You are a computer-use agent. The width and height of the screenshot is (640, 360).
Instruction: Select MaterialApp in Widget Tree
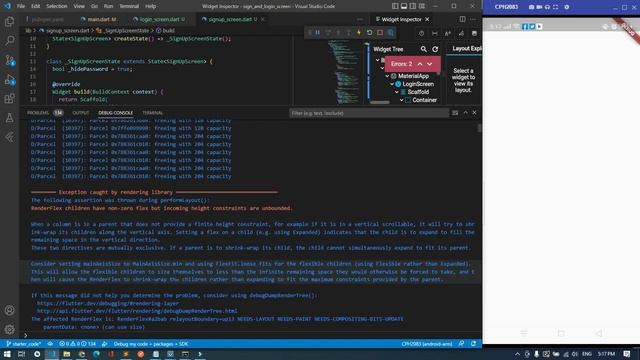pyautogui.click(x=413, y=76)
